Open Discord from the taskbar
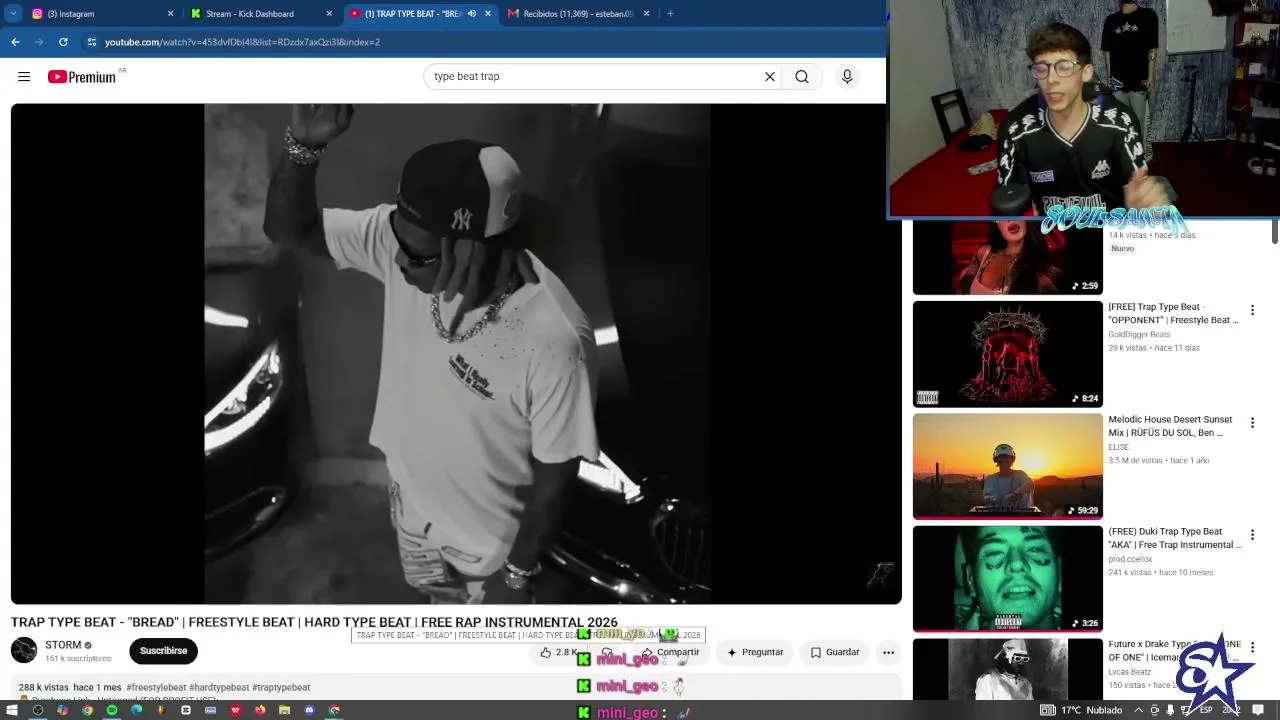This screenshot has height=720, width=1280. [x=309, y=710]
